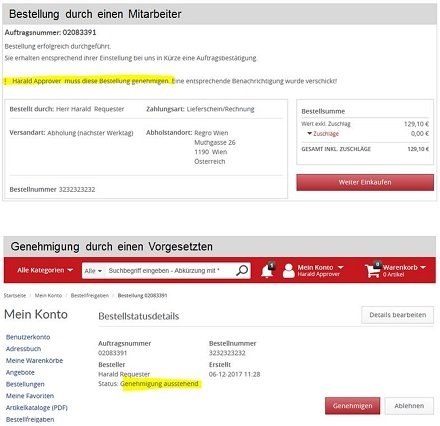Open Meine Warenkörbe in sidebar
The width and height of the screenshot is (440, 426).
[34, 360]
